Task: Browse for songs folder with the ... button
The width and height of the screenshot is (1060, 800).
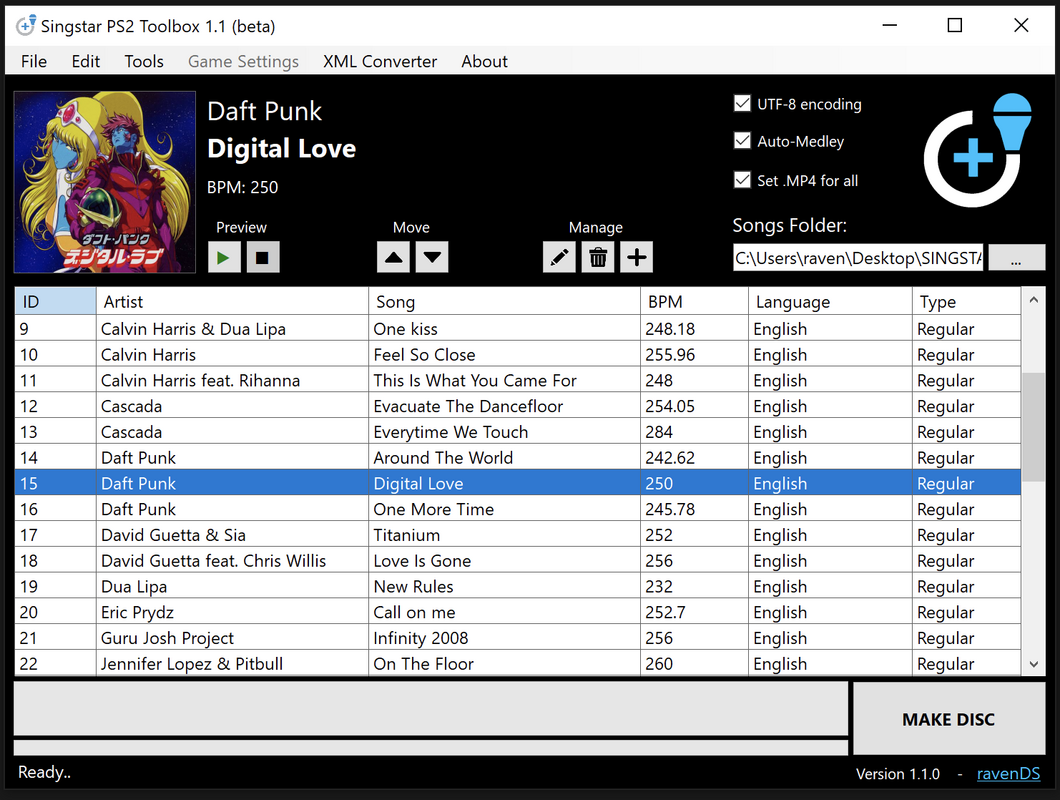Action: coord(1016,258)
